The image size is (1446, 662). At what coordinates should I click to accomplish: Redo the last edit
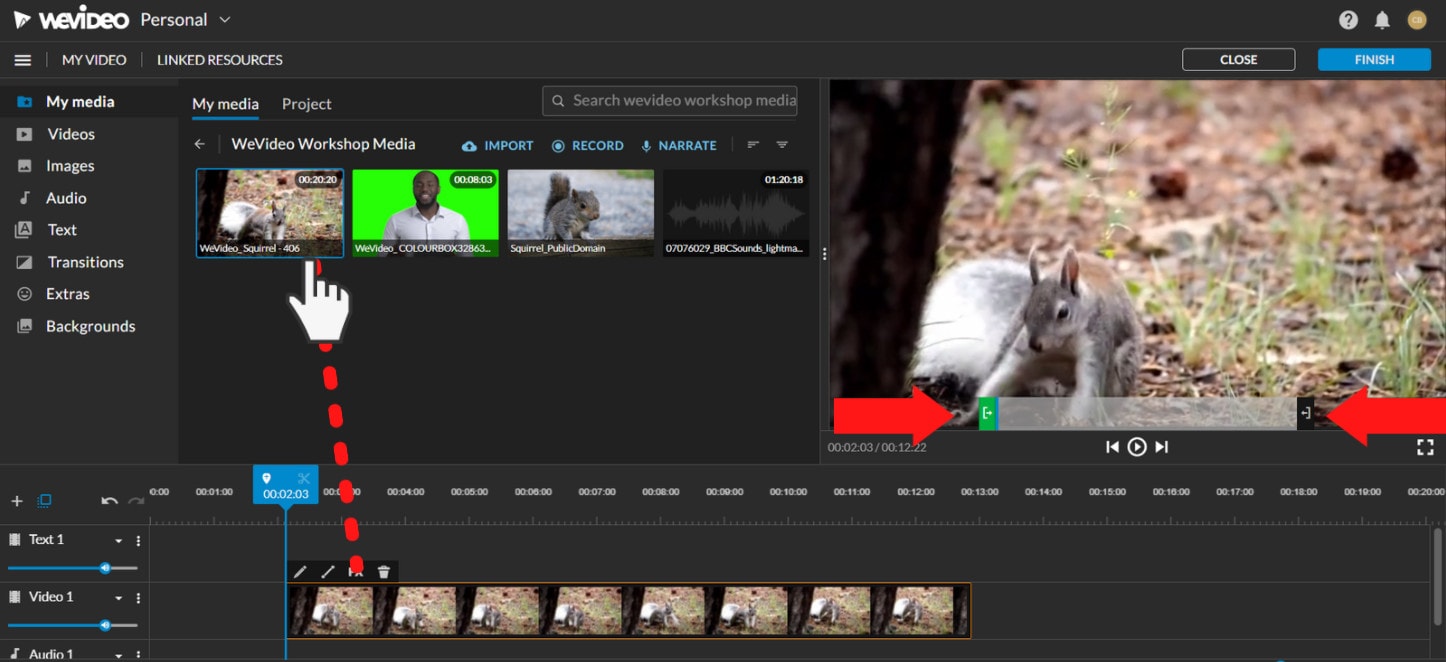(136, 501)
